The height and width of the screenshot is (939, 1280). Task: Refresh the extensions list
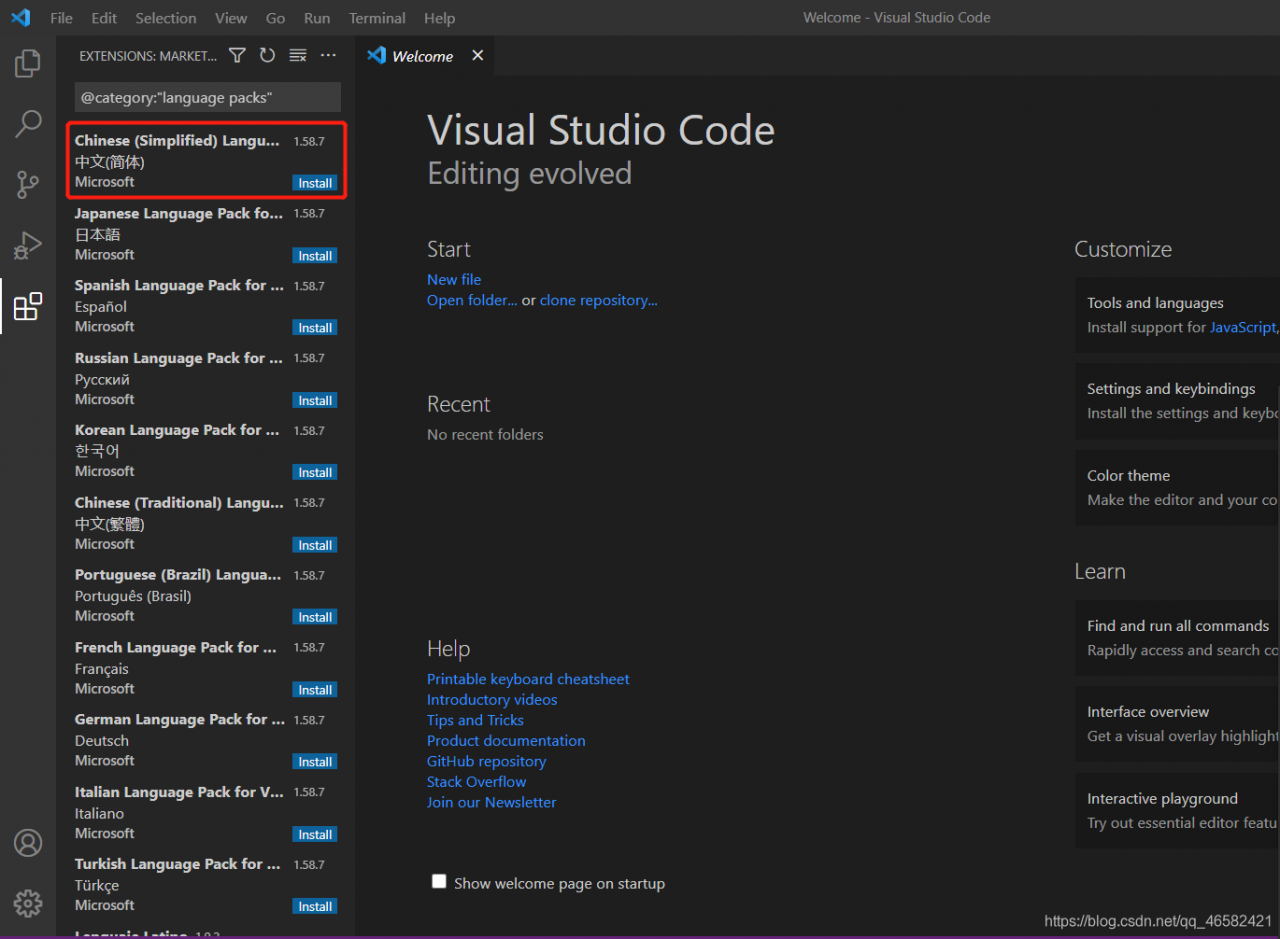click(x=267, y=56)
